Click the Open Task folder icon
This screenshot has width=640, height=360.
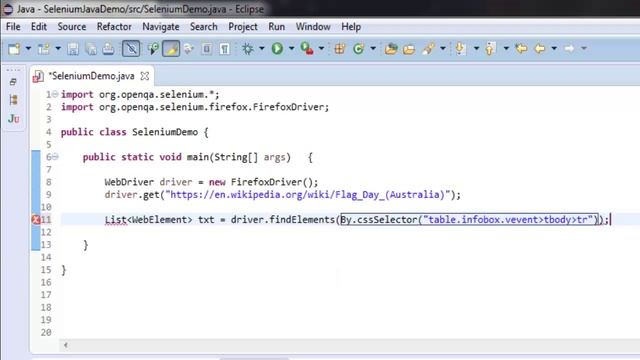409,49
